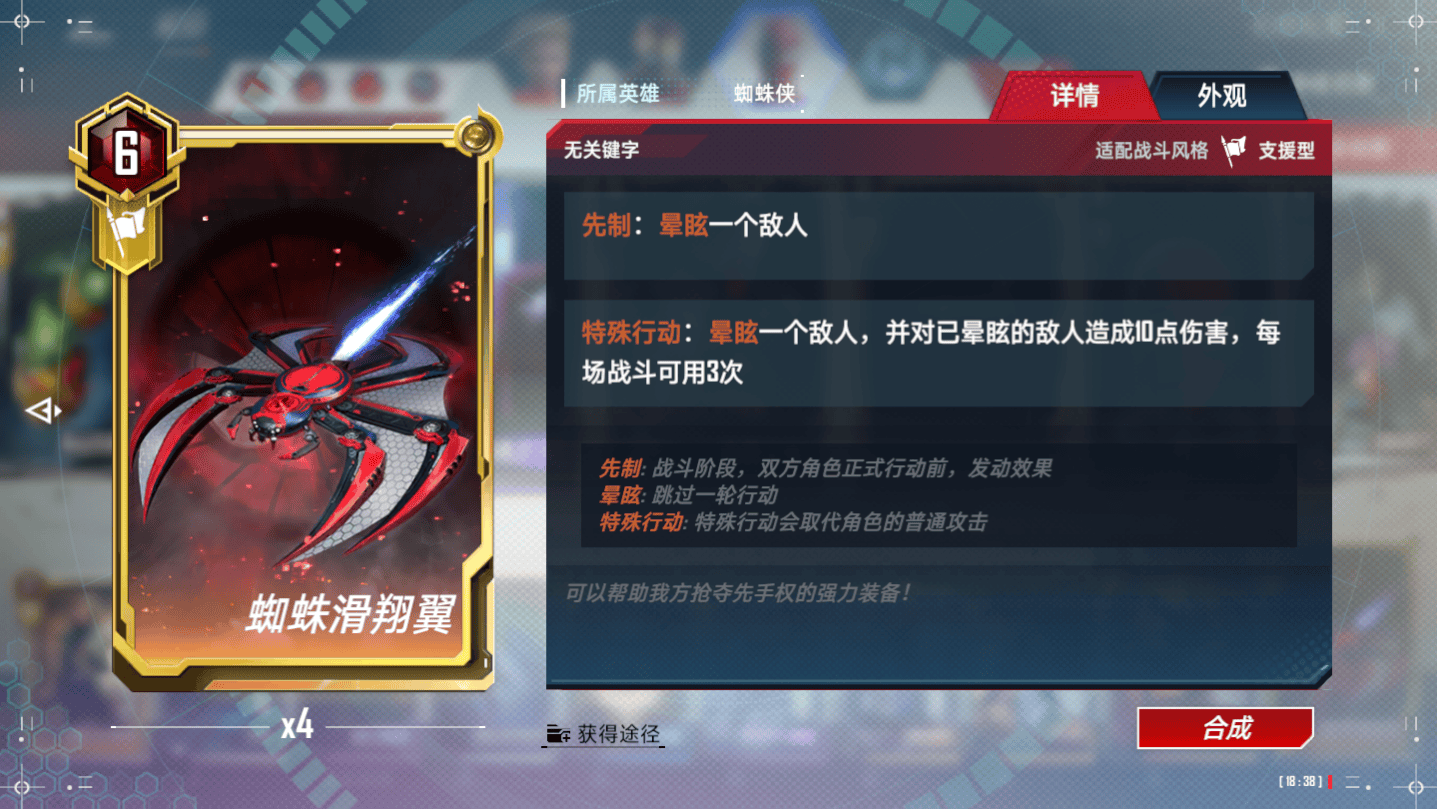Screen dimensions: 1437x809
Task: Click the level 6 hexagon badge
Action: pos(126,152)
